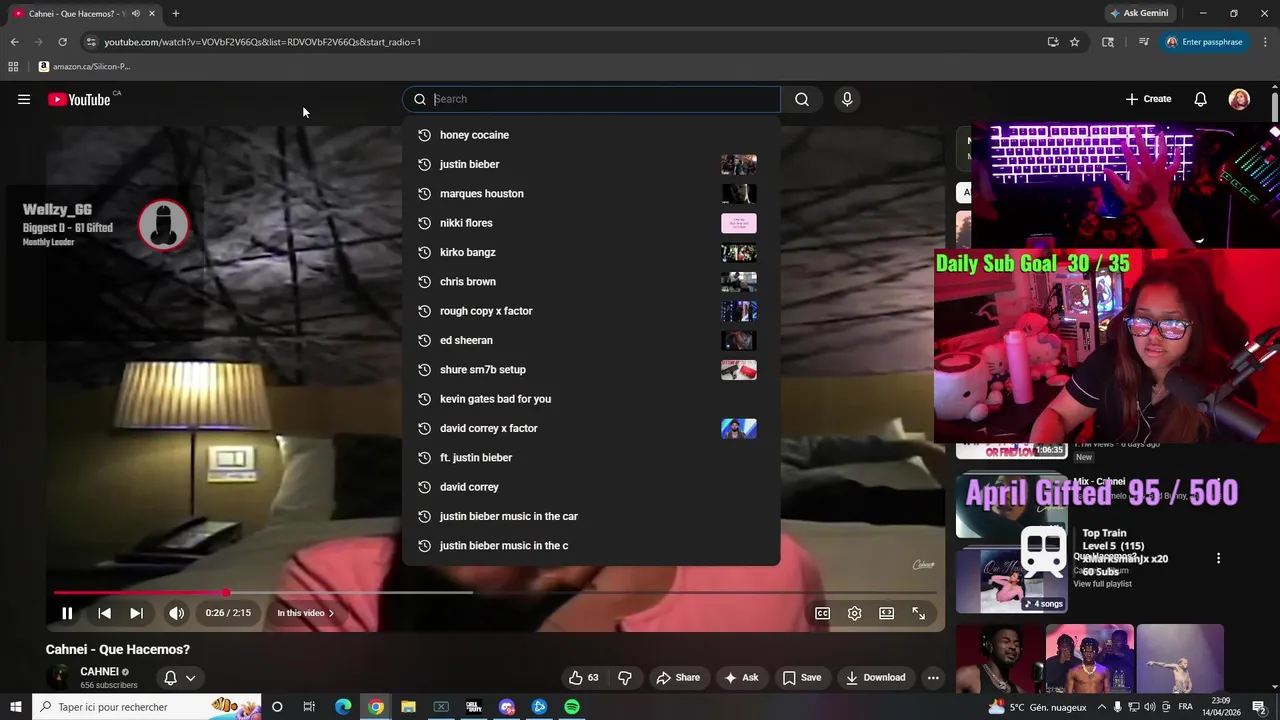Click the search magnifier button
This screenshot has height=720, width=1280.
(802, 99)
